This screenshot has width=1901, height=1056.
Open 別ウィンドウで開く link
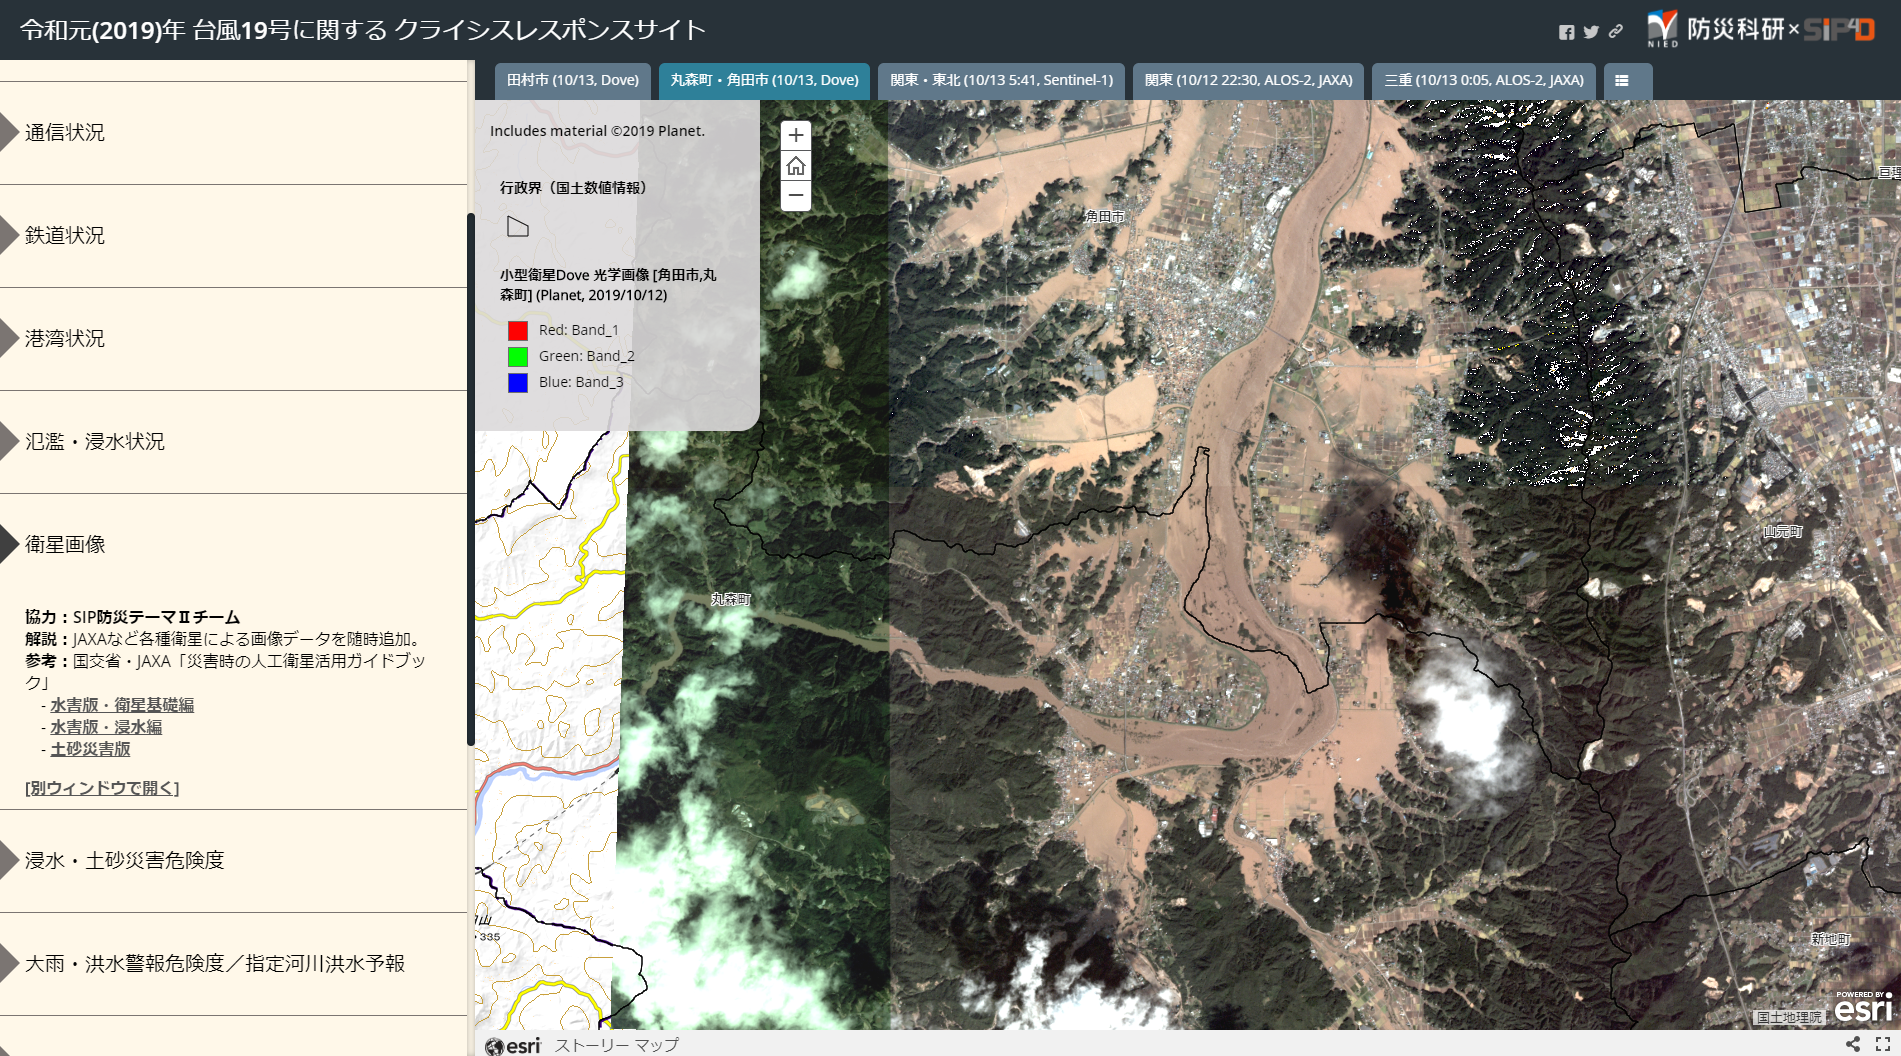(102, 788)
